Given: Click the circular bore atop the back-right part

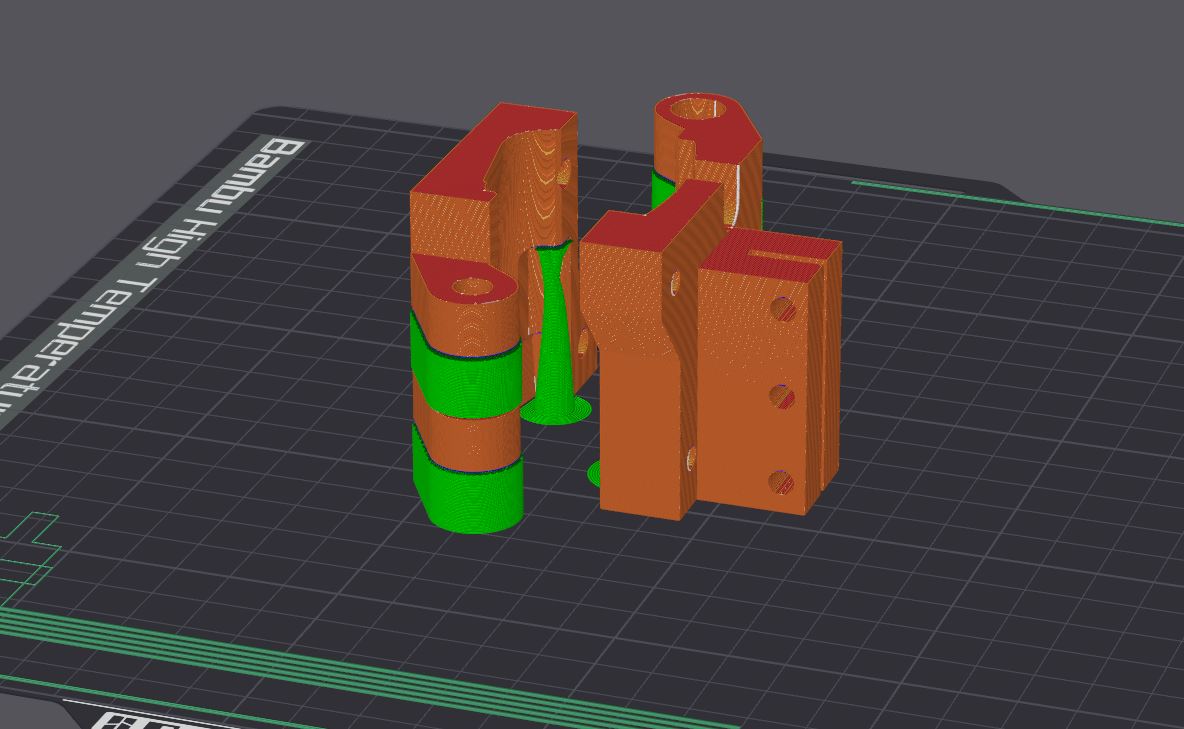Looking at the screenshot, I should (695, 109).
